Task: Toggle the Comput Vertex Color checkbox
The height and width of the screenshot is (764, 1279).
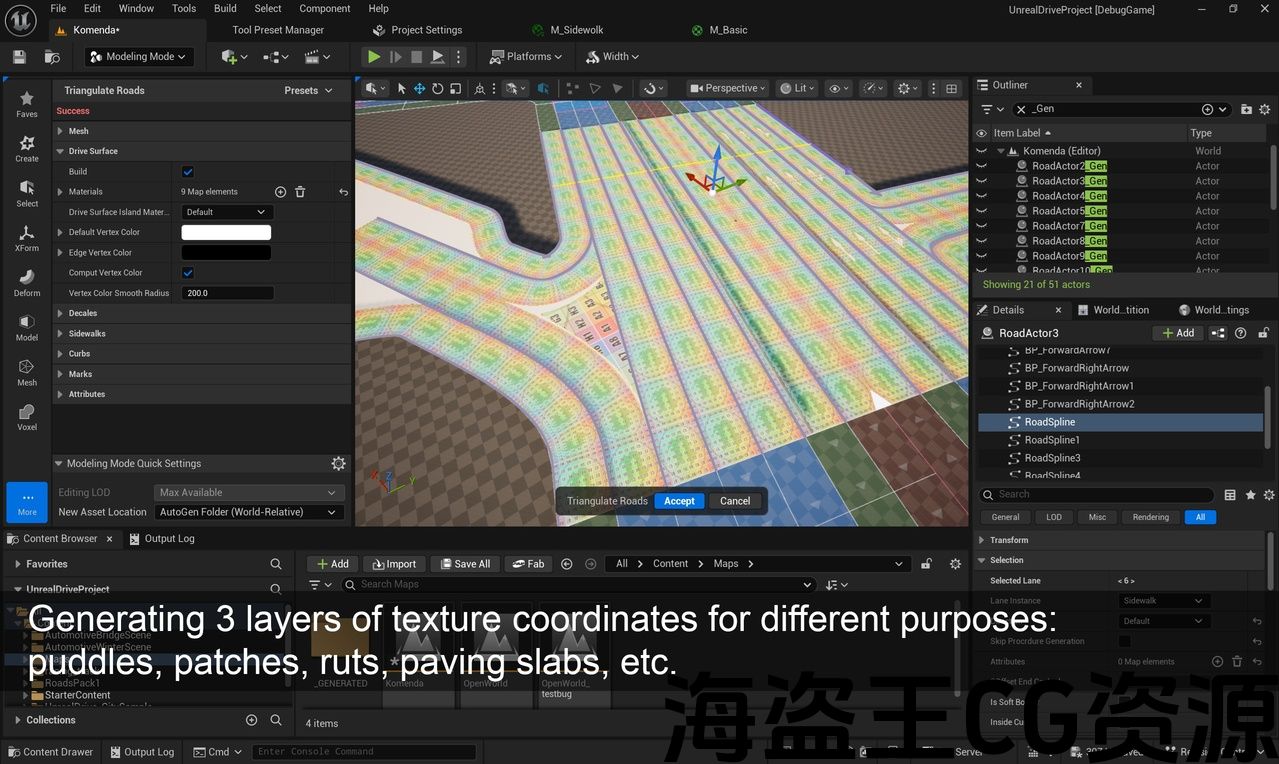Action: (x=188, y=273)
